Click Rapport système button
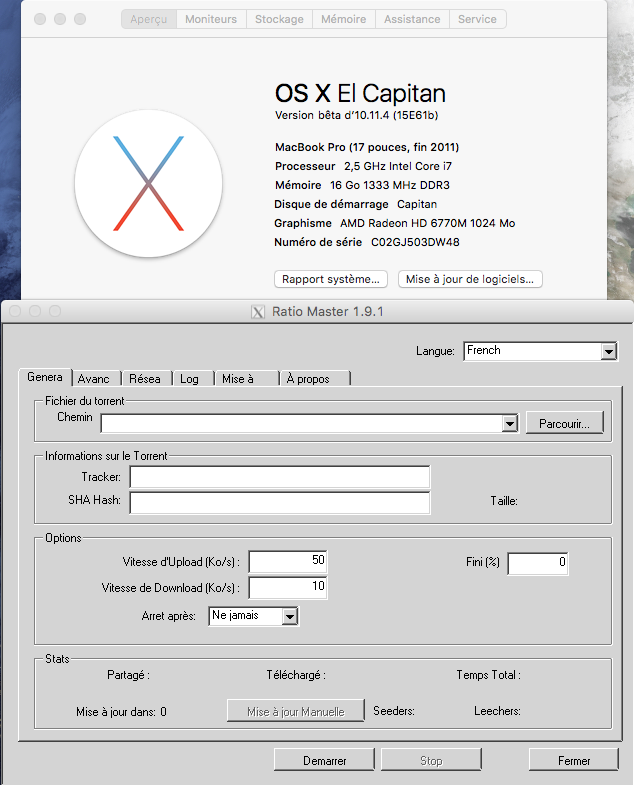The width and height of the screenshot is (634, 785). [331, 279]
